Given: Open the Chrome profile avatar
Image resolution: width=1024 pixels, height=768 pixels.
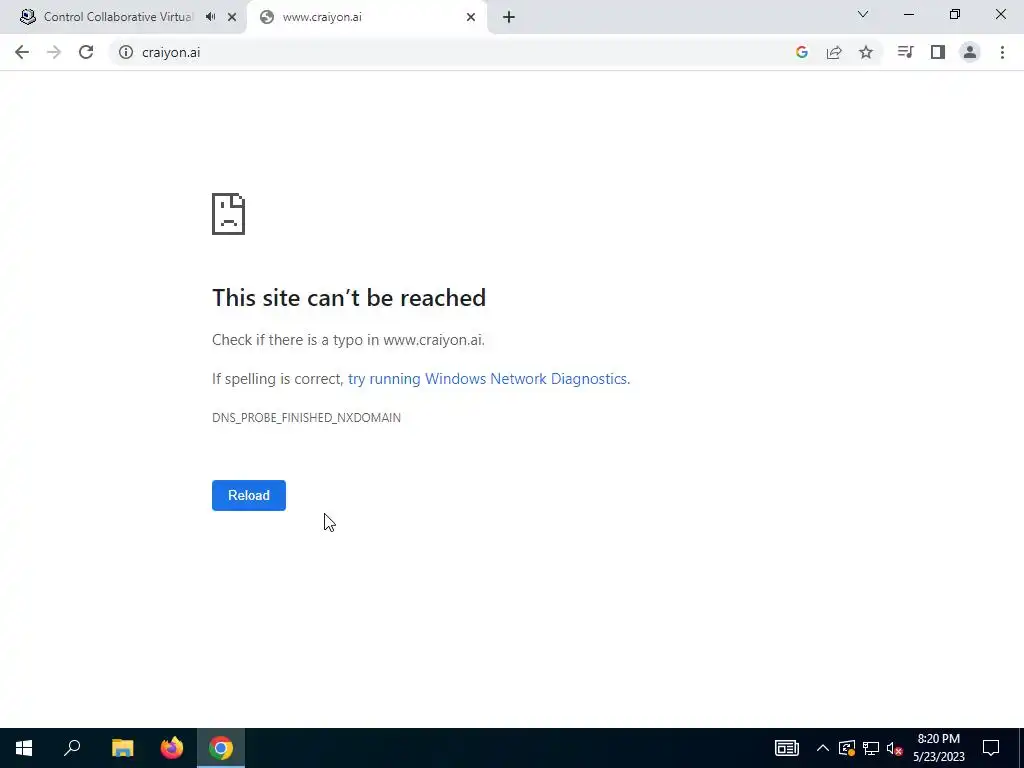Looking at the screenshot, I should click(970, 52).
